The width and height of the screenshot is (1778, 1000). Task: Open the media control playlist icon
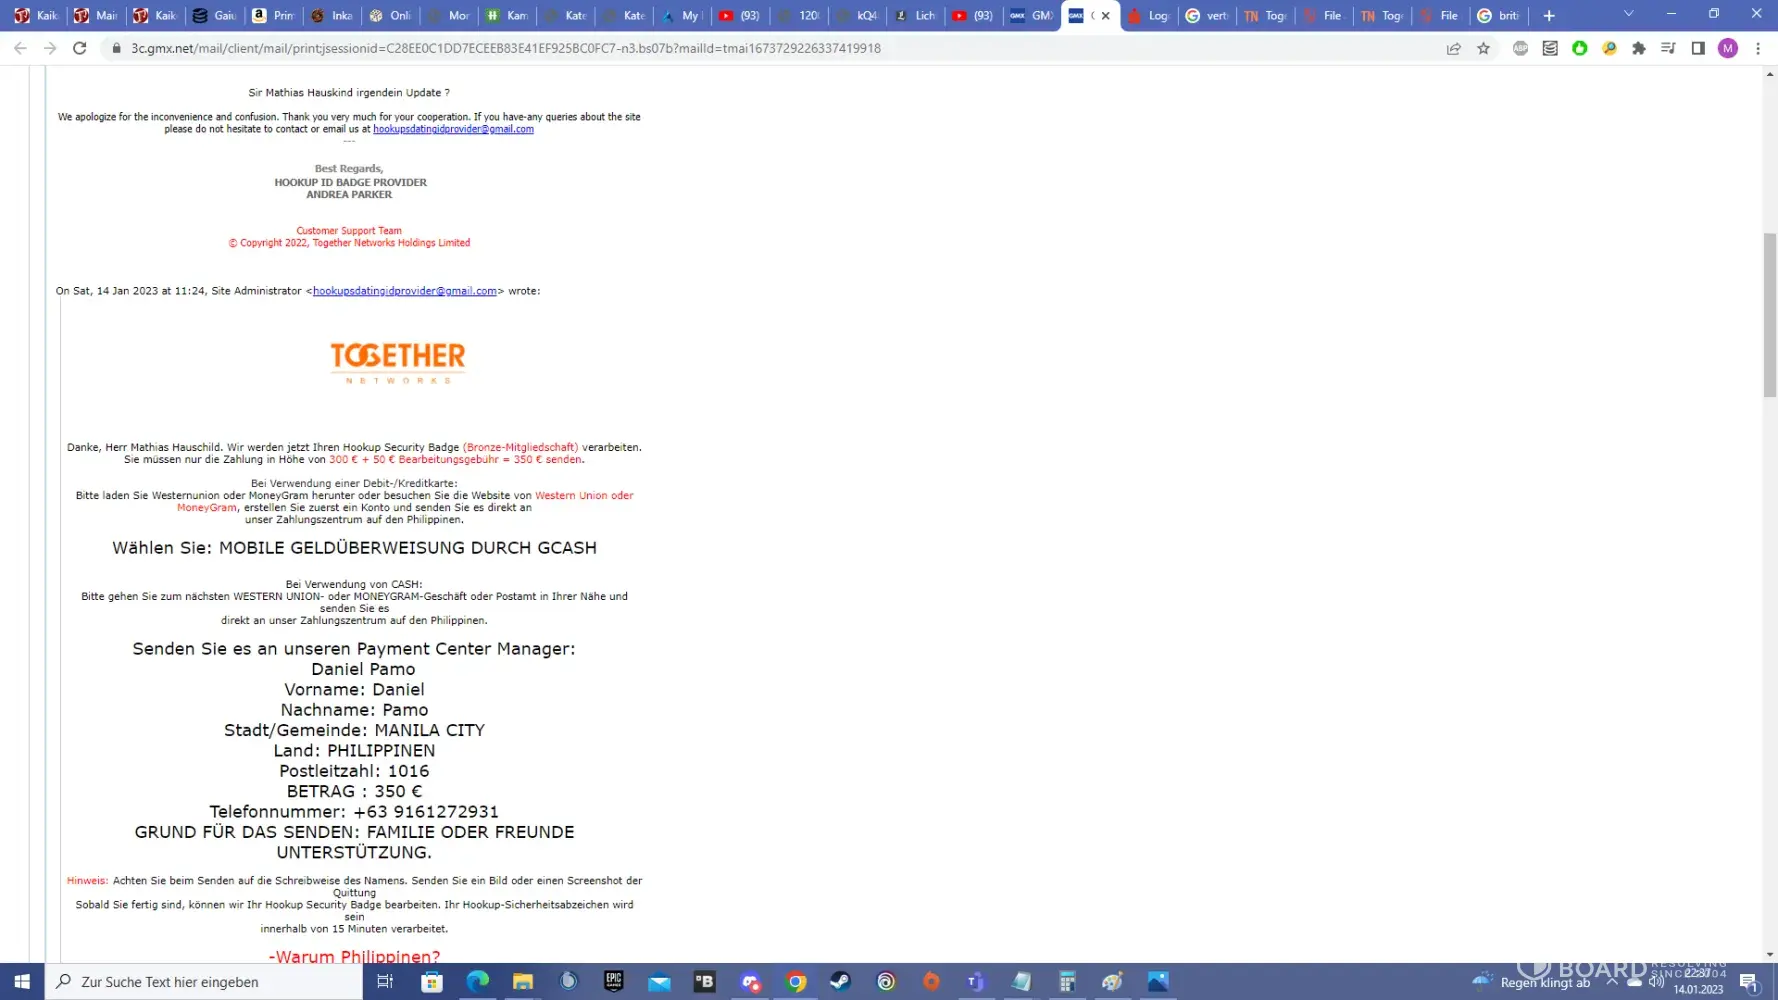tap(1668, 48)
